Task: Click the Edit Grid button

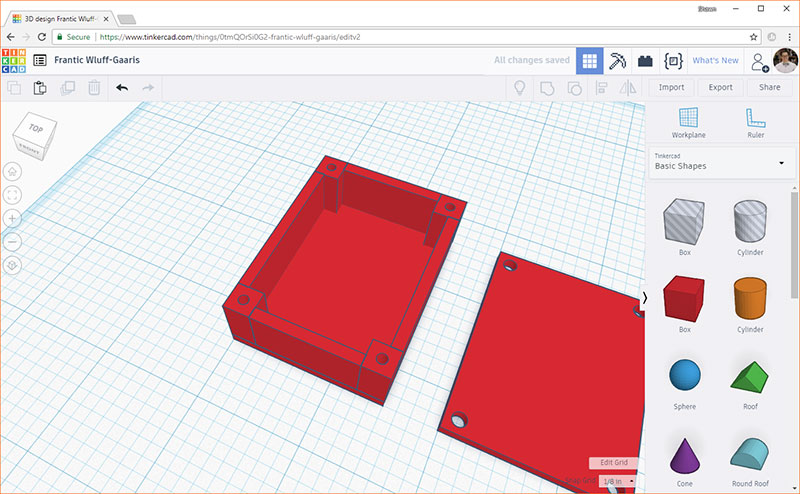Action: click(613, 463)
